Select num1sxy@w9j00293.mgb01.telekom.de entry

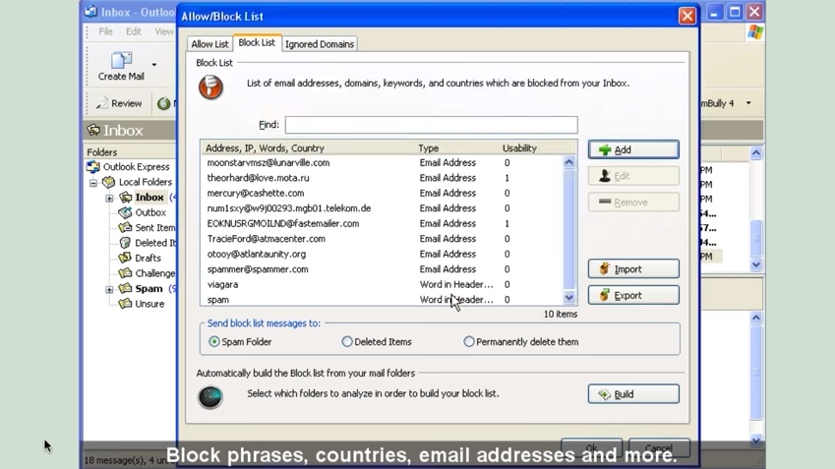[382, 208]
